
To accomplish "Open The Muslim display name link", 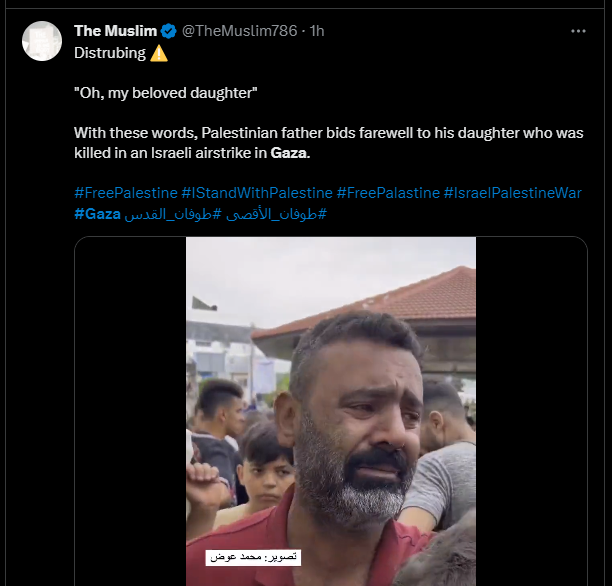I will tap(115, 31).
